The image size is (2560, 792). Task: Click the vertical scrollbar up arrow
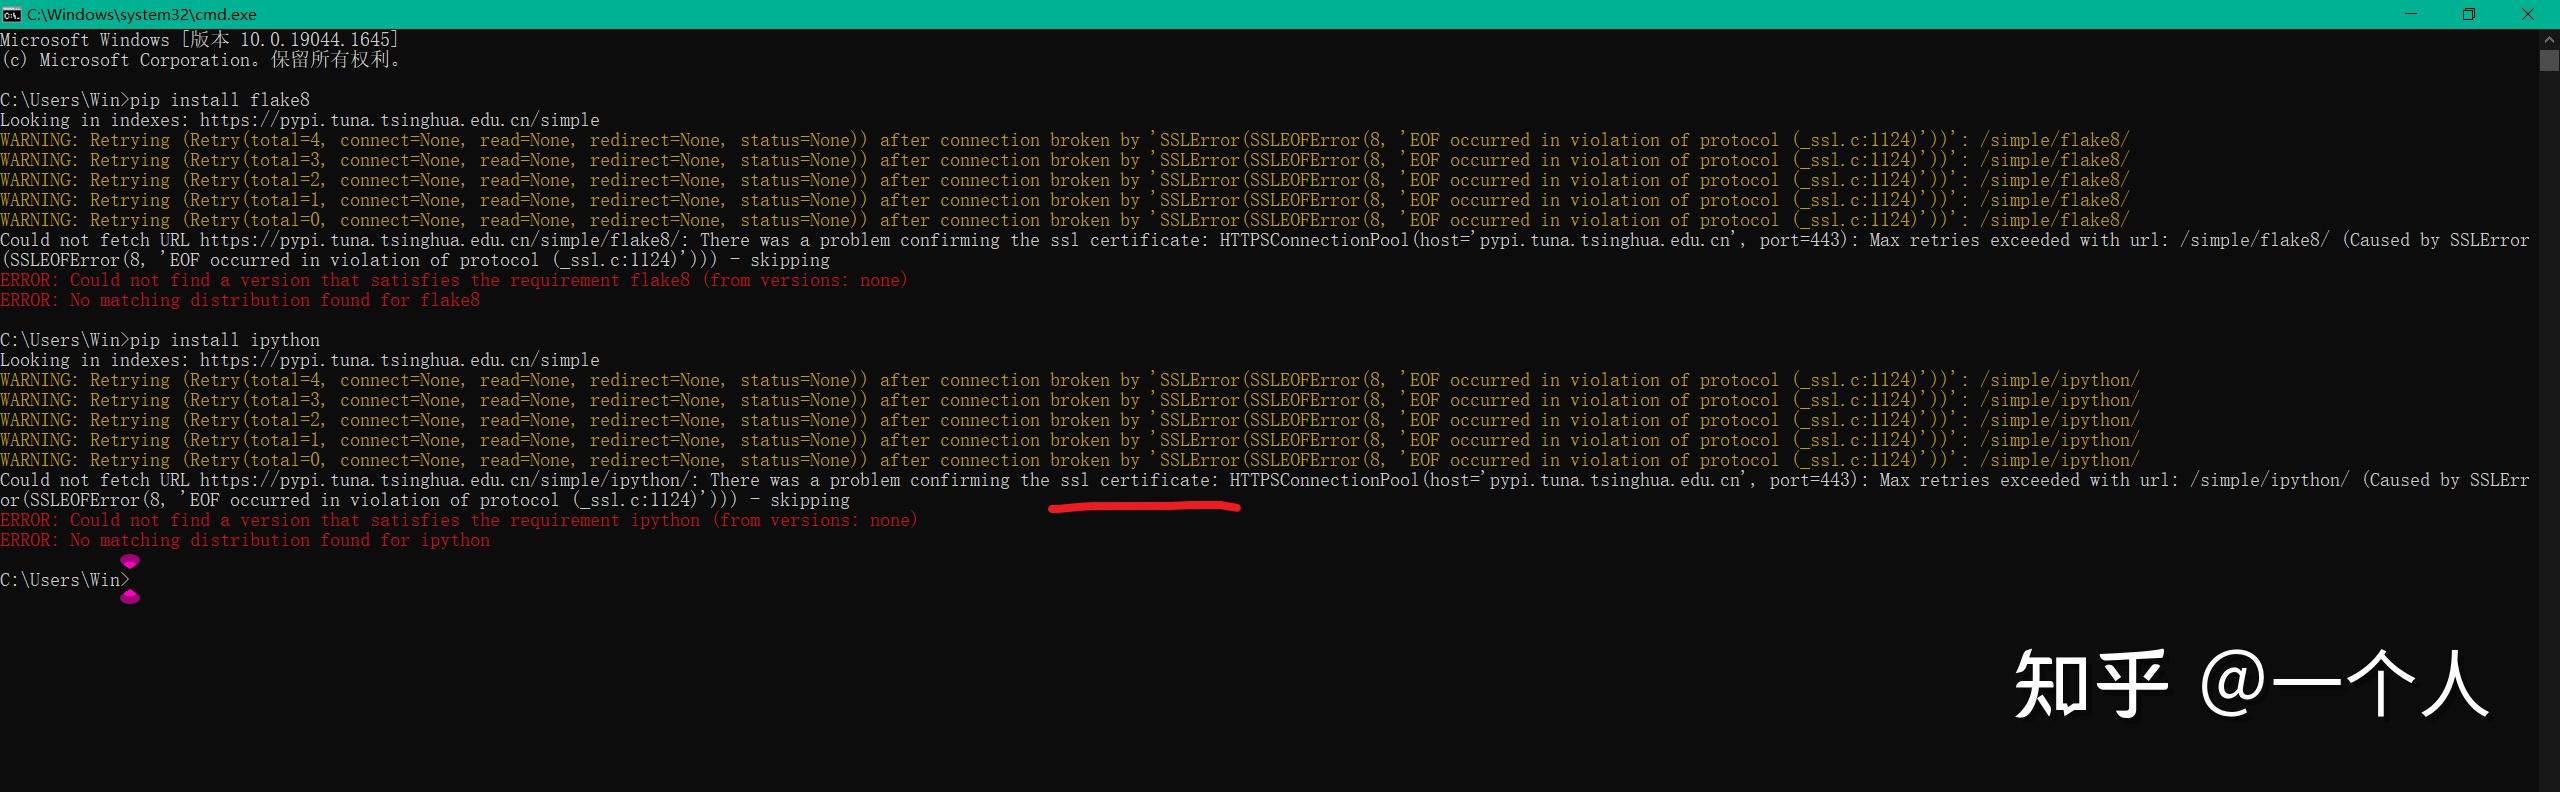point(2549,39)
